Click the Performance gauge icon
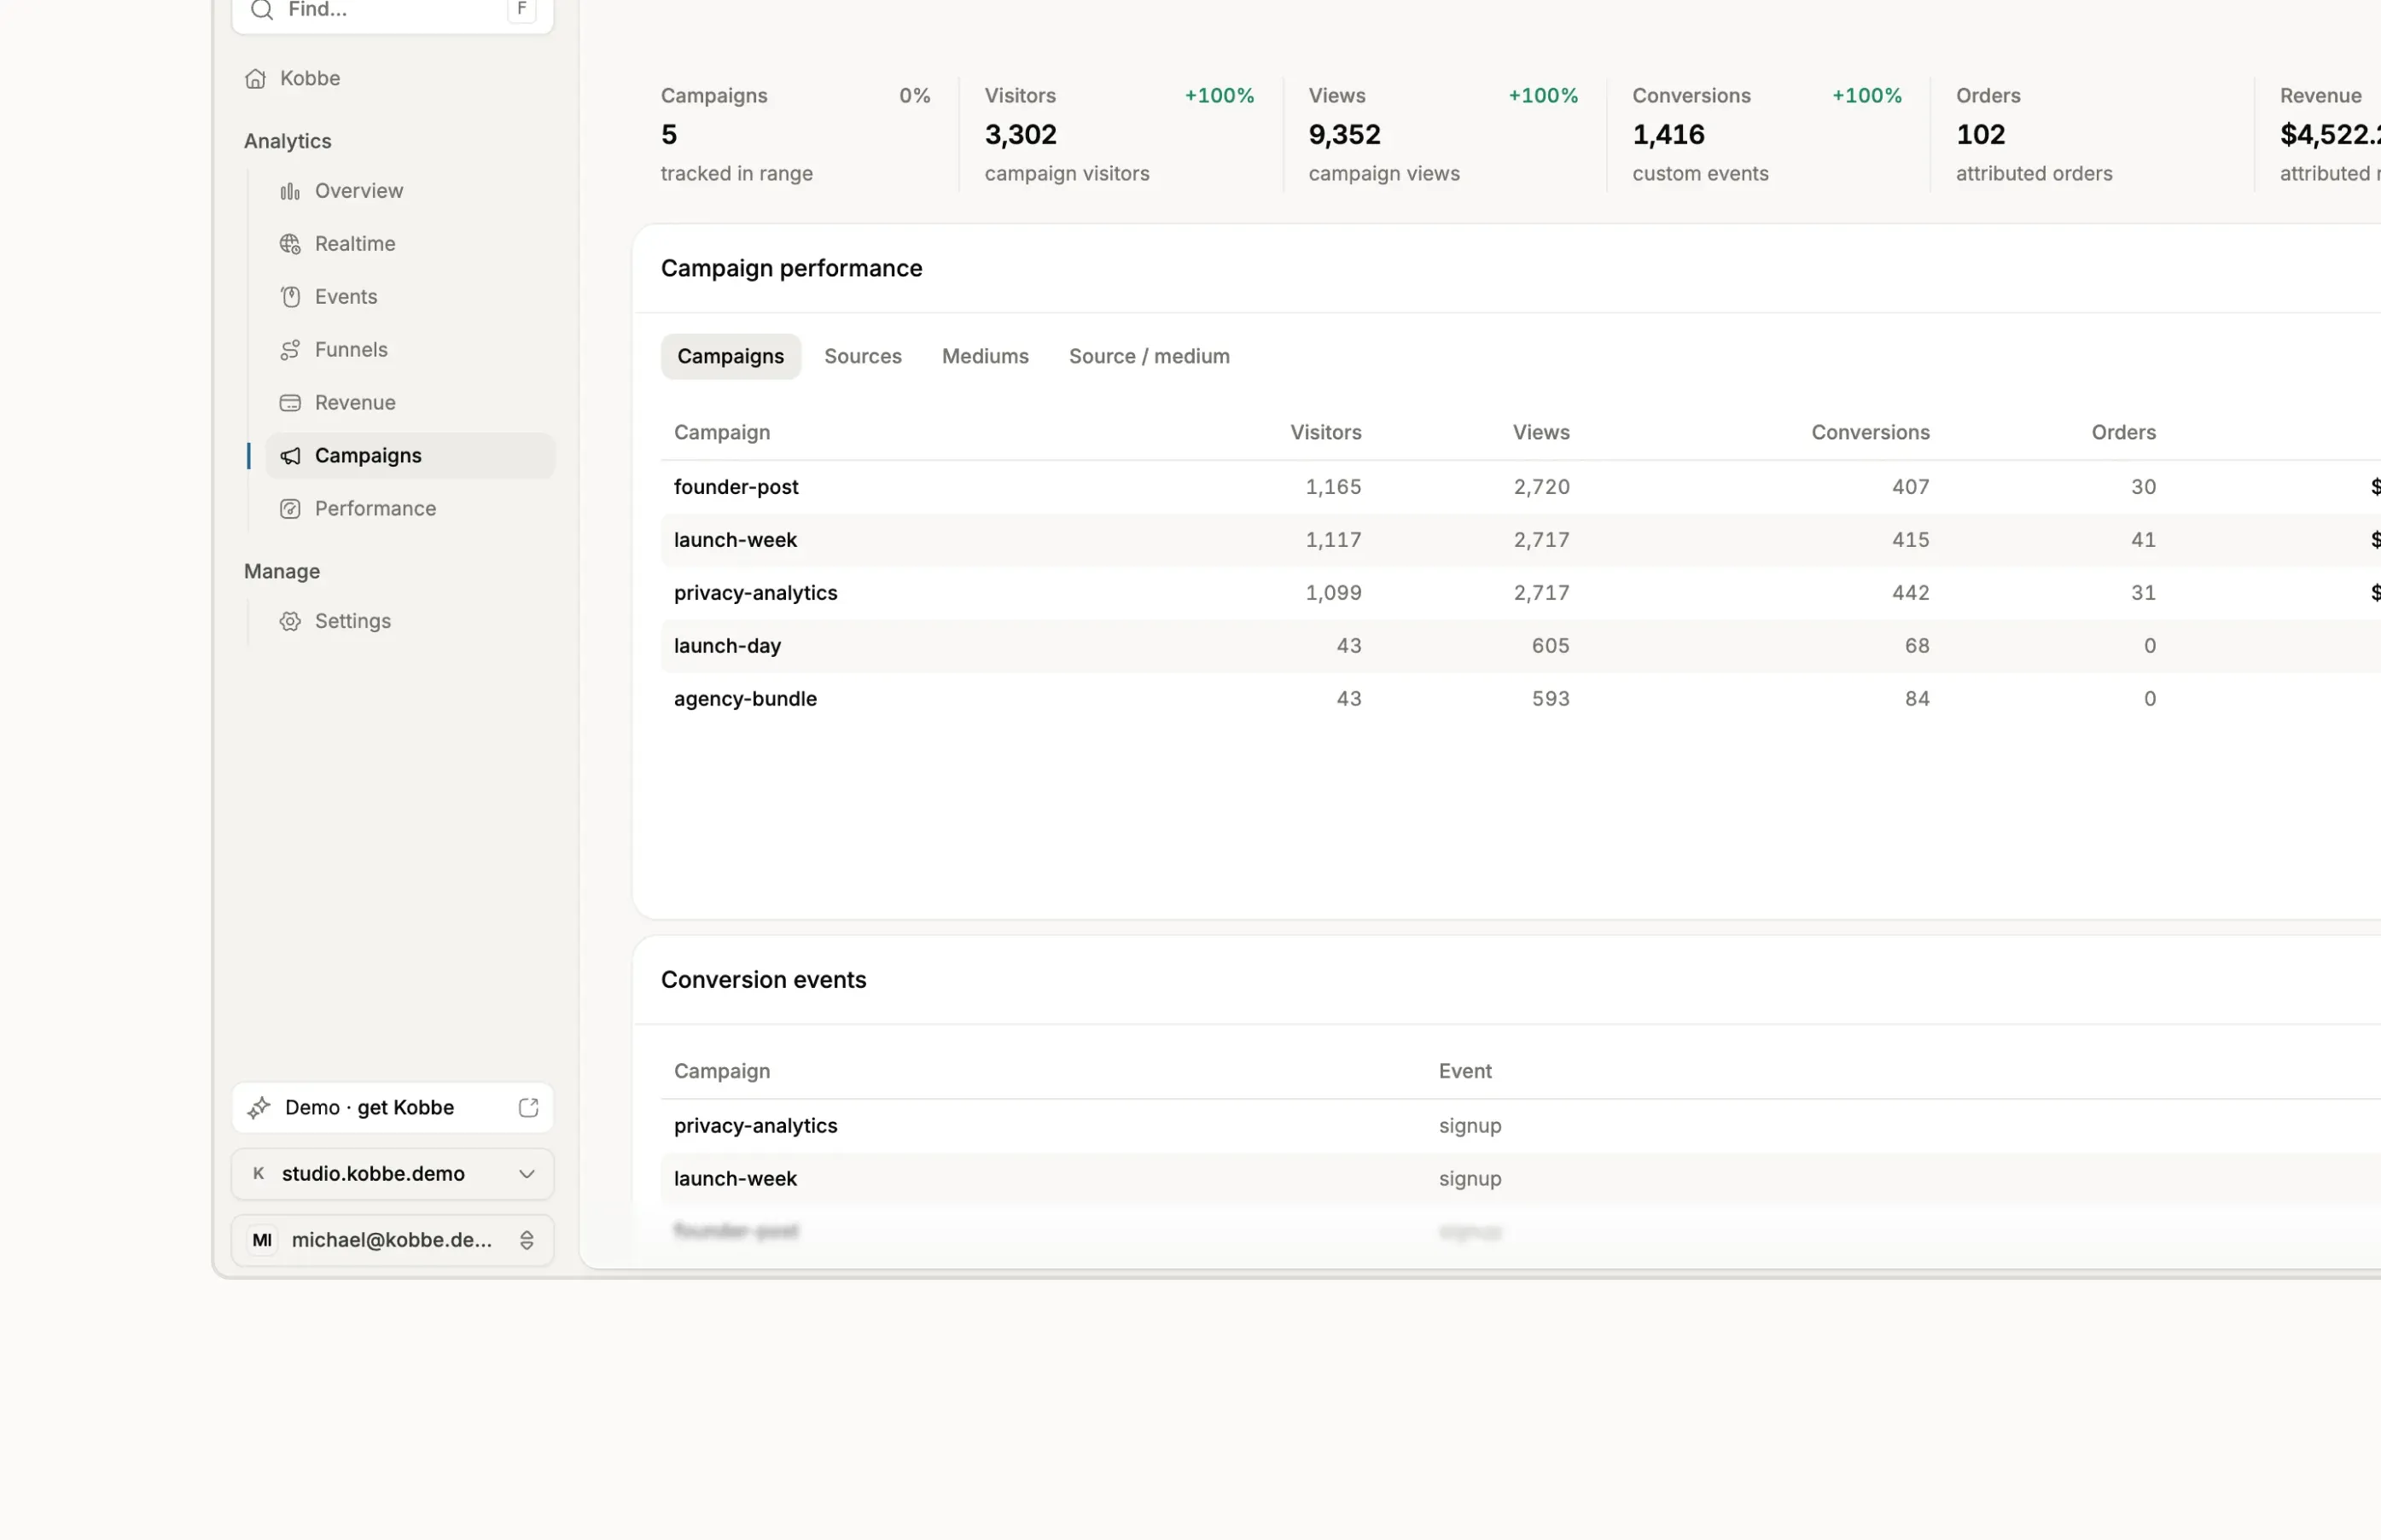This screenshot has width=2381, height=1540. pyautogui.click(x=290, y=509)
